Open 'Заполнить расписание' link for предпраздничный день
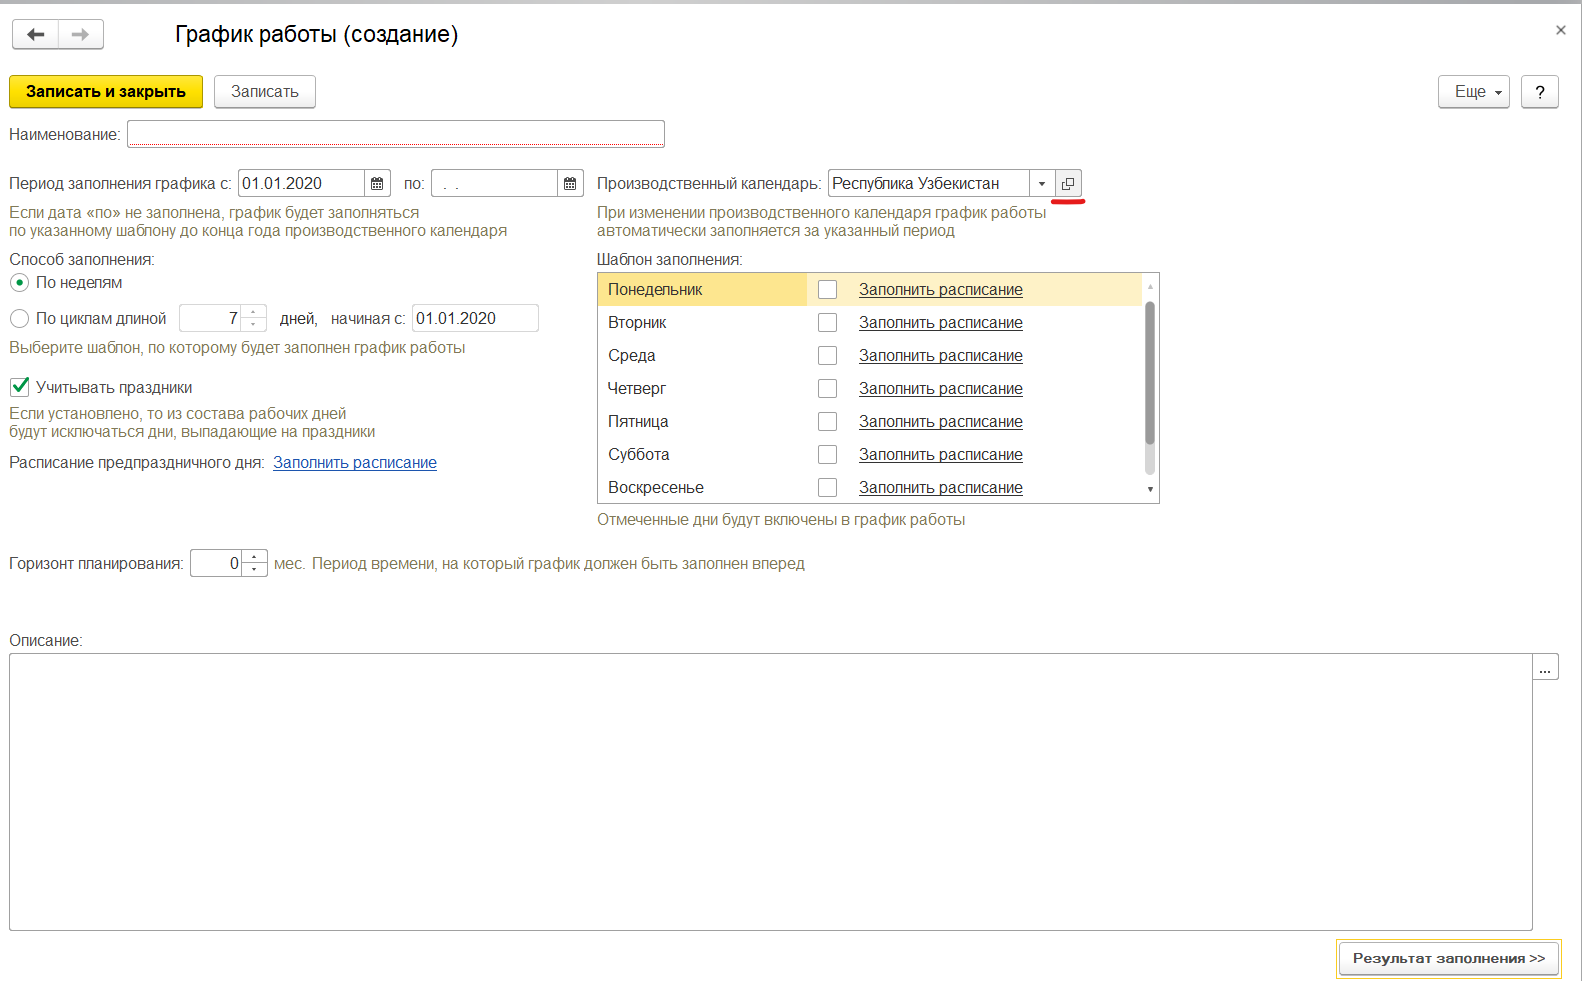 pos(355,463)
